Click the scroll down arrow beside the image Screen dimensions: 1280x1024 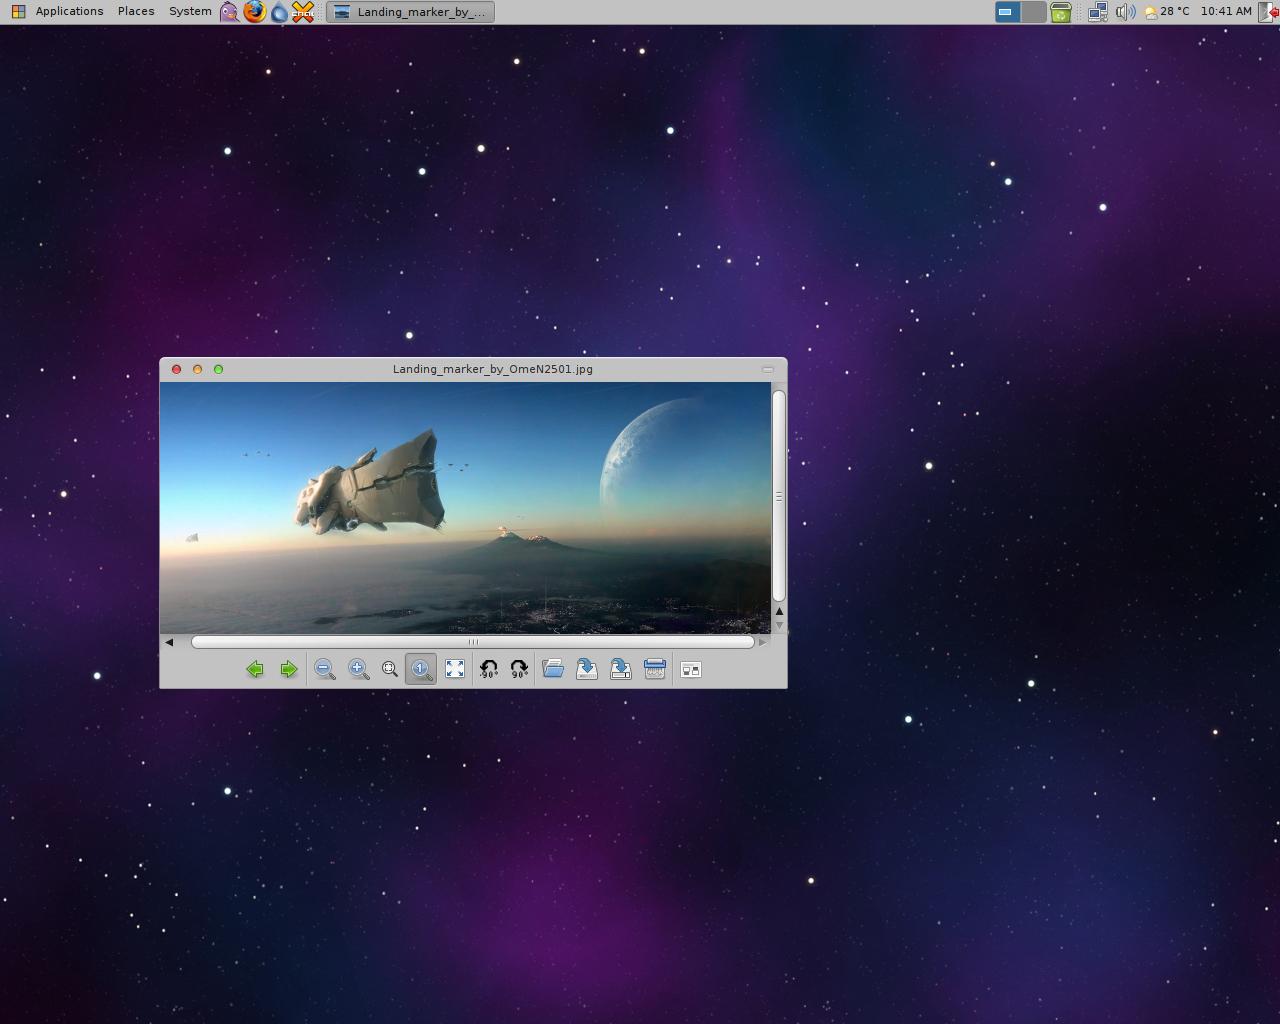click(779, 625)
